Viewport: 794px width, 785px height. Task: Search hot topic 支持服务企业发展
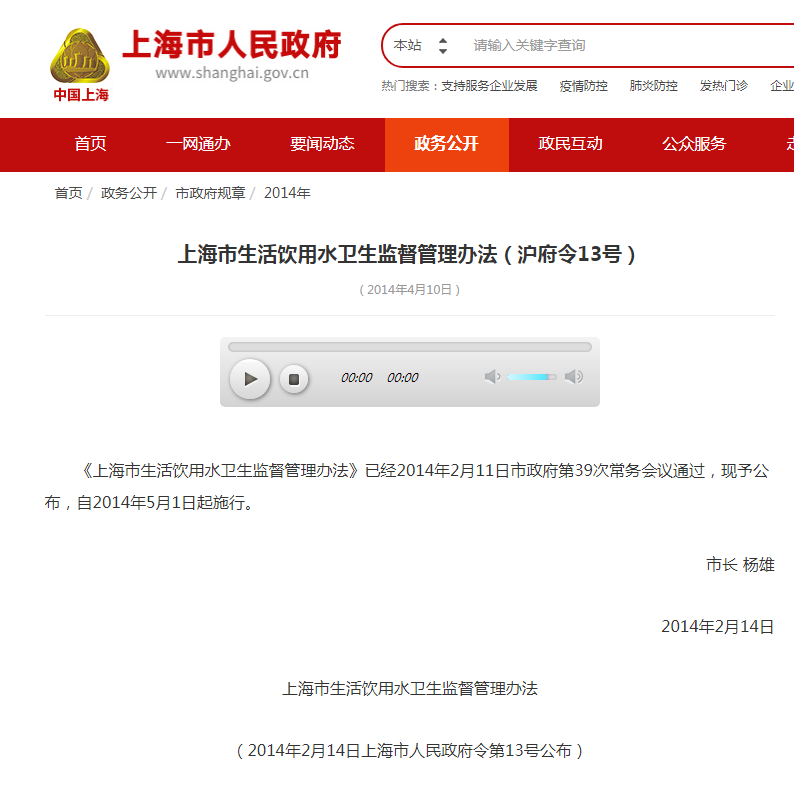[489, 86]
